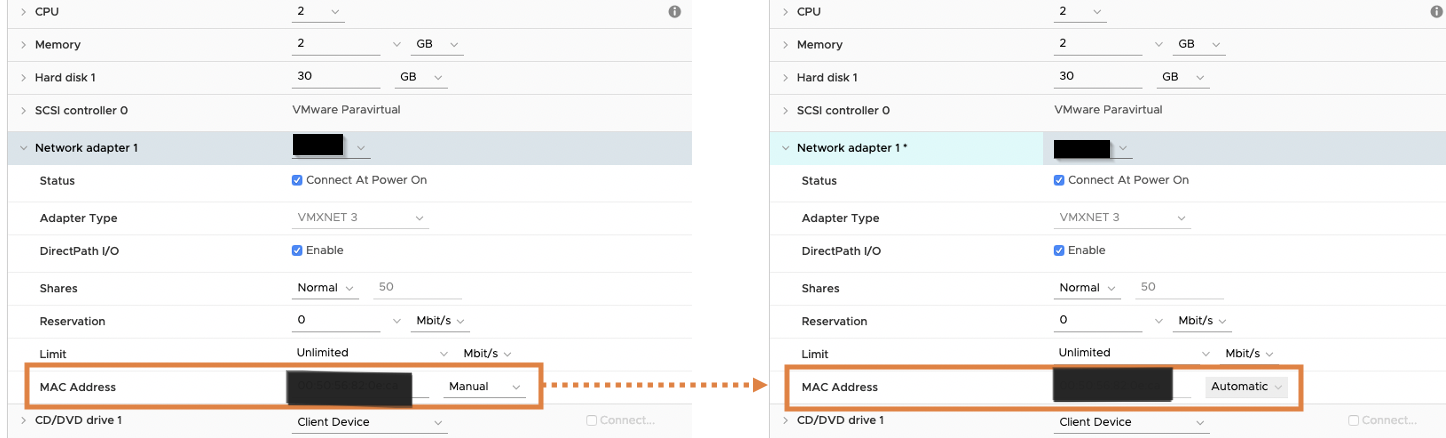Open the Automatic MAC address mode dropdown

coord(1246,387)
